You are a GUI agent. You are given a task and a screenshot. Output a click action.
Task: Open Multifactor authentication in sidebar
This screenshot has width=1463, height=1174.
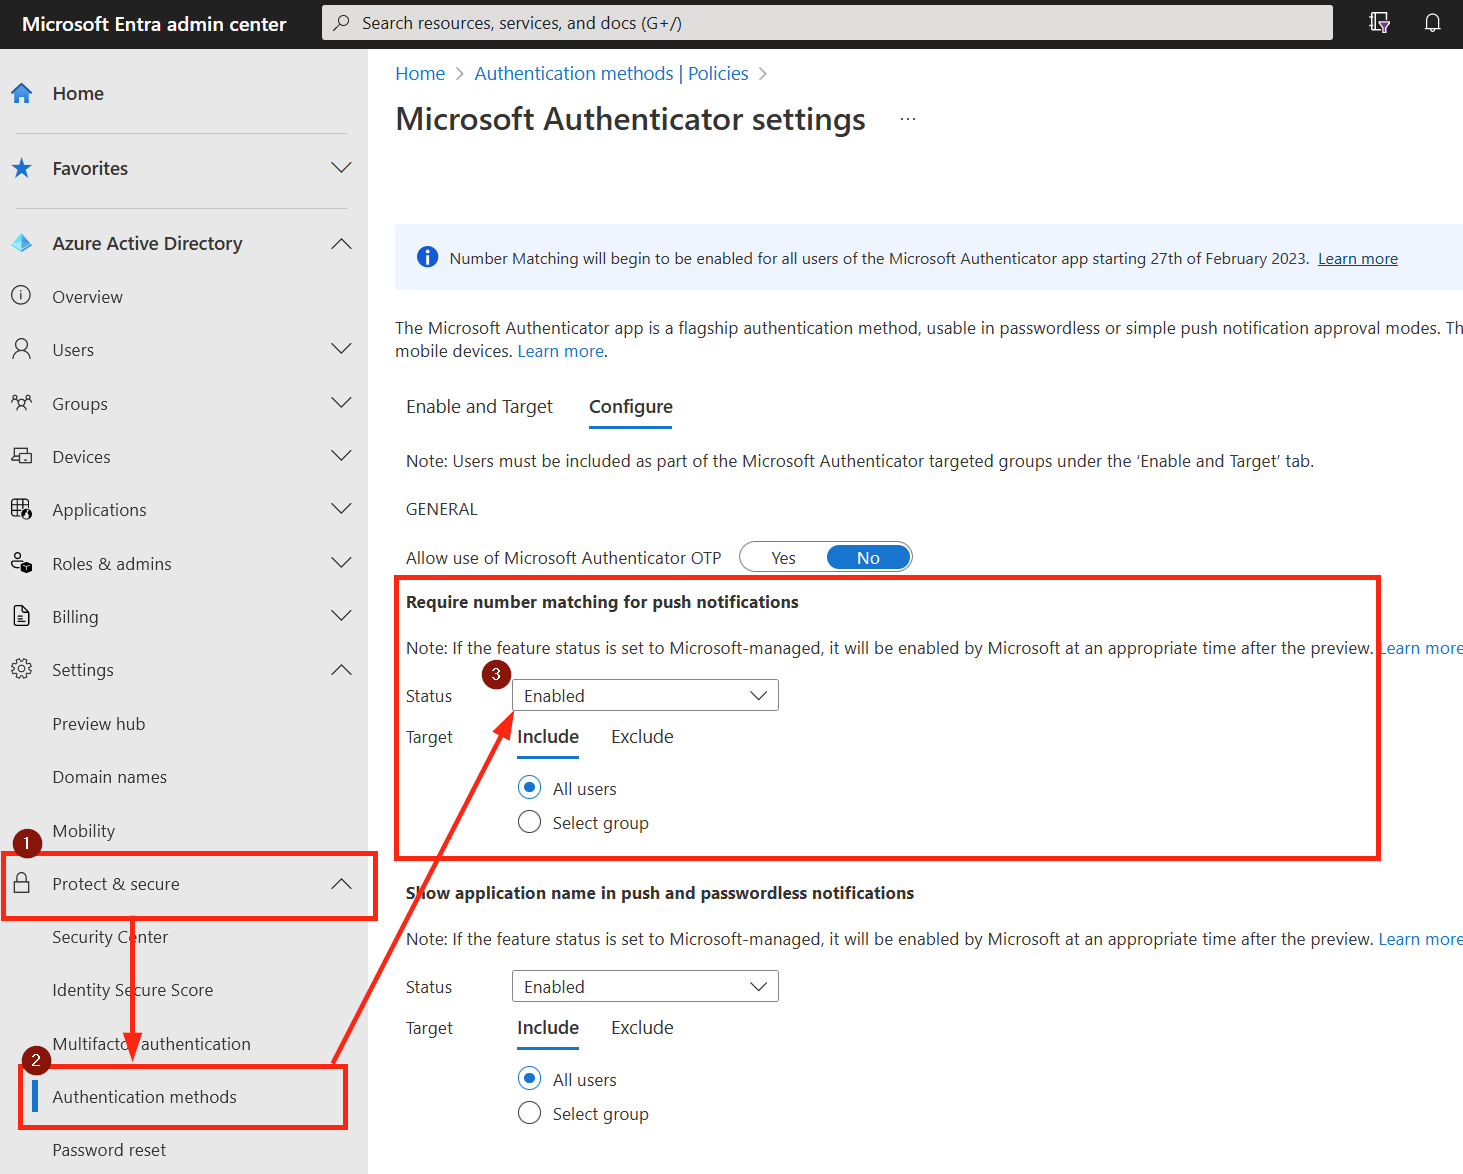pyautogui.click(x=152, y=1044)
